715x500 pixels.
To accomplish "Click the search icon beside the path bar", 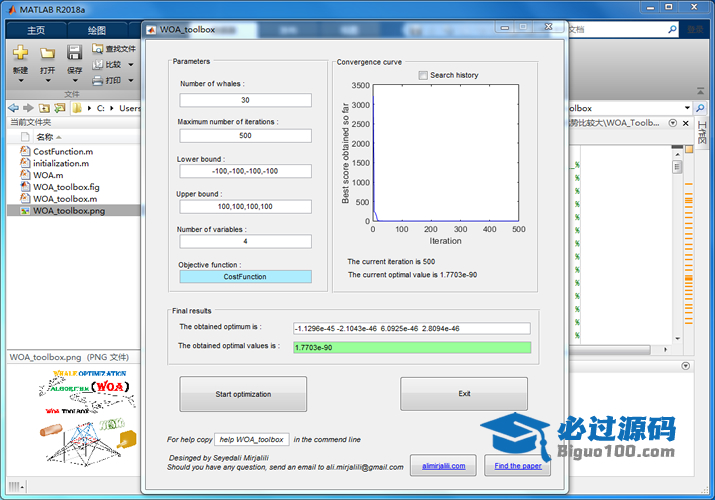I will point(702,108).
